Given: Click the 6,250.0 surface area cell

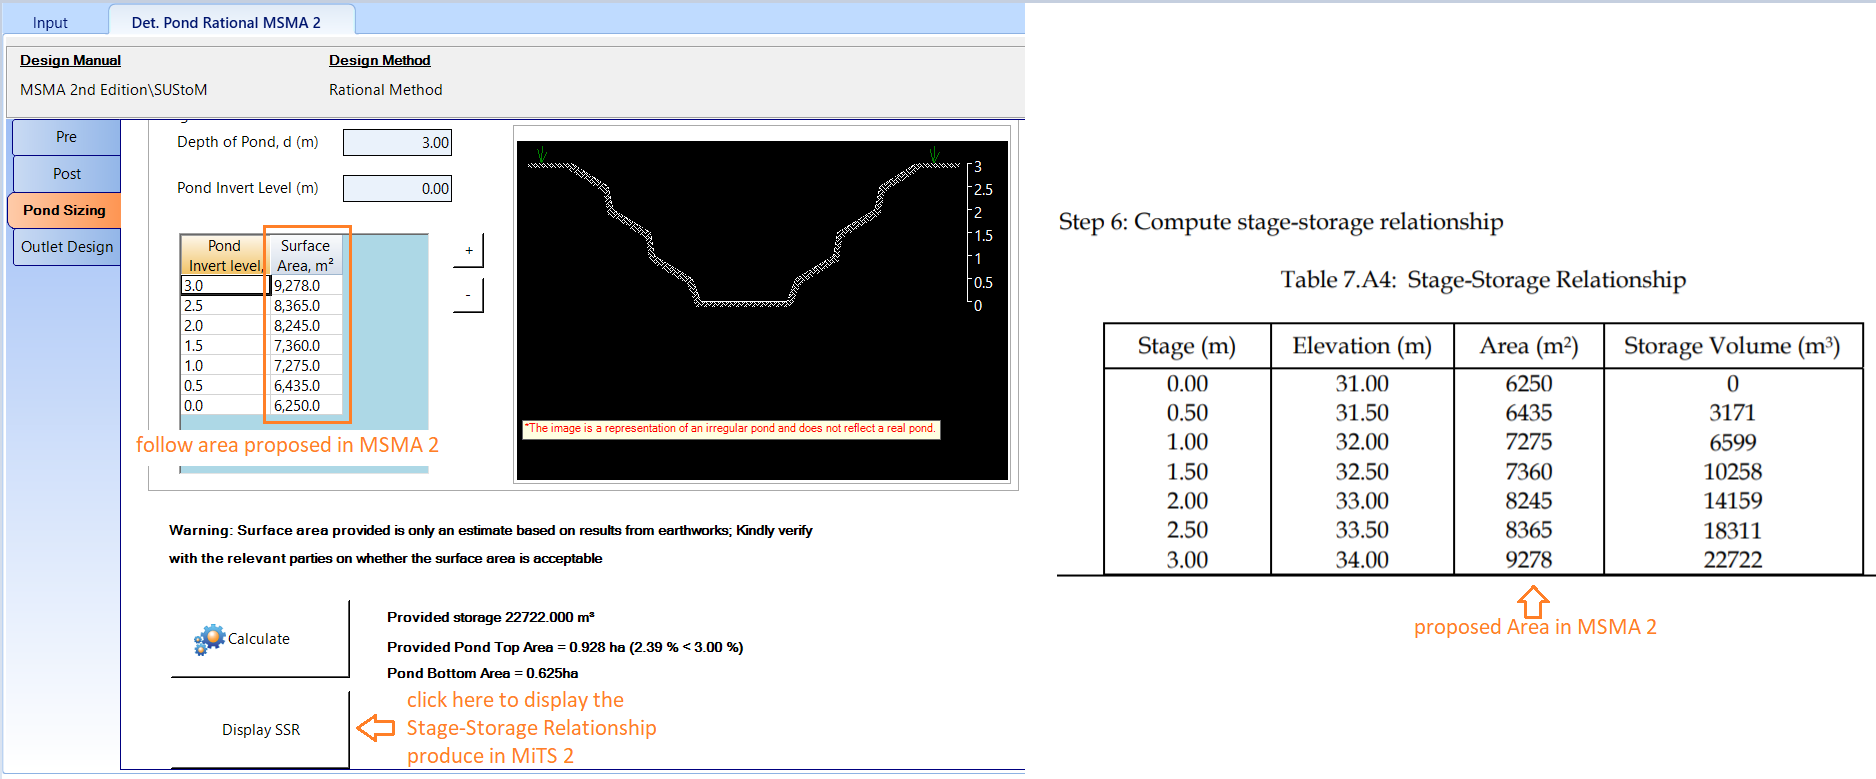Looking at the screenshot, I should [306, 406].
